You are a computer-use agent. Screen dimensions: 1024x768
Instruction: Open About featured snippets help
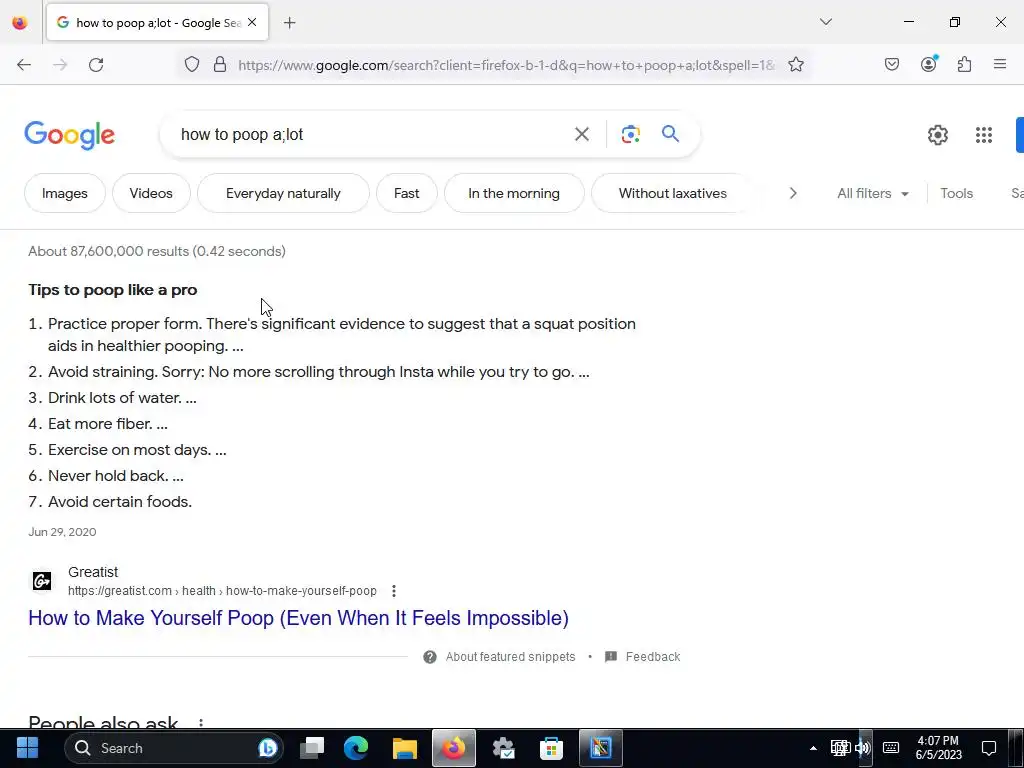coord(500,657)
